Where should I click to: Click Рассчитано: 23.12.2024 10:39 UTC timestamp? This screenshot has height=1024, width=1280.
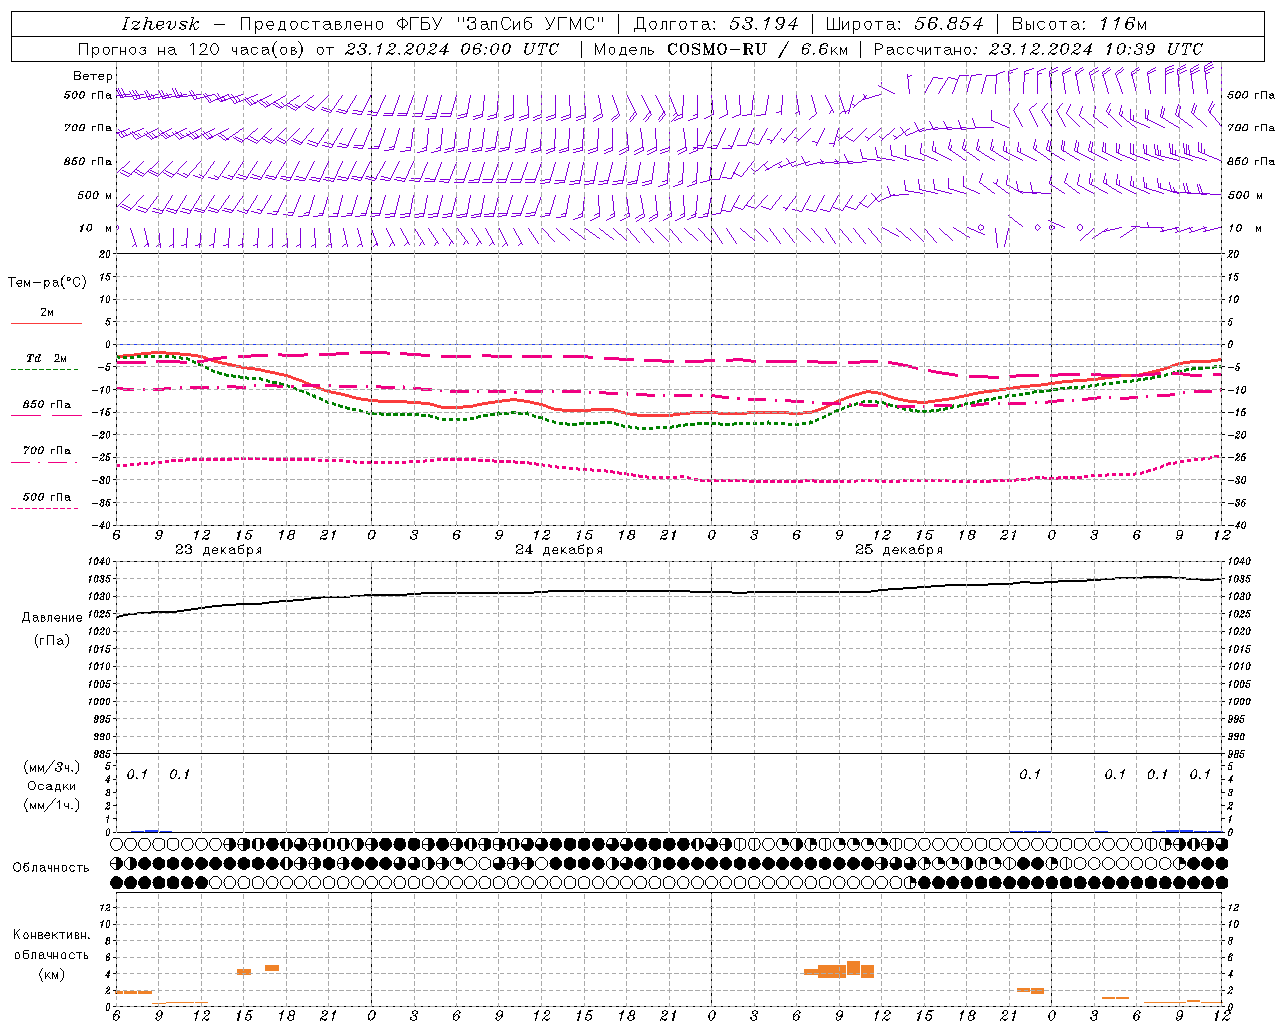pyautogui.click(x=1038, y=49)
